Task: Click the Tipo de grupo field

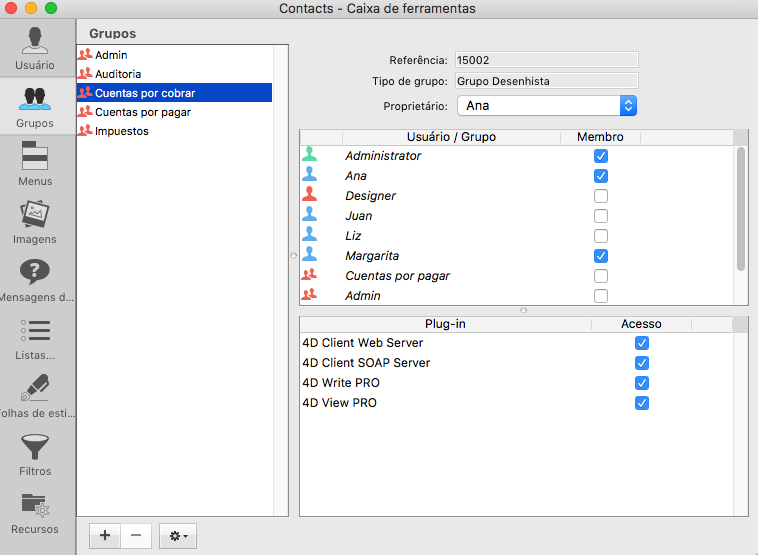Action: coord(547,81)
